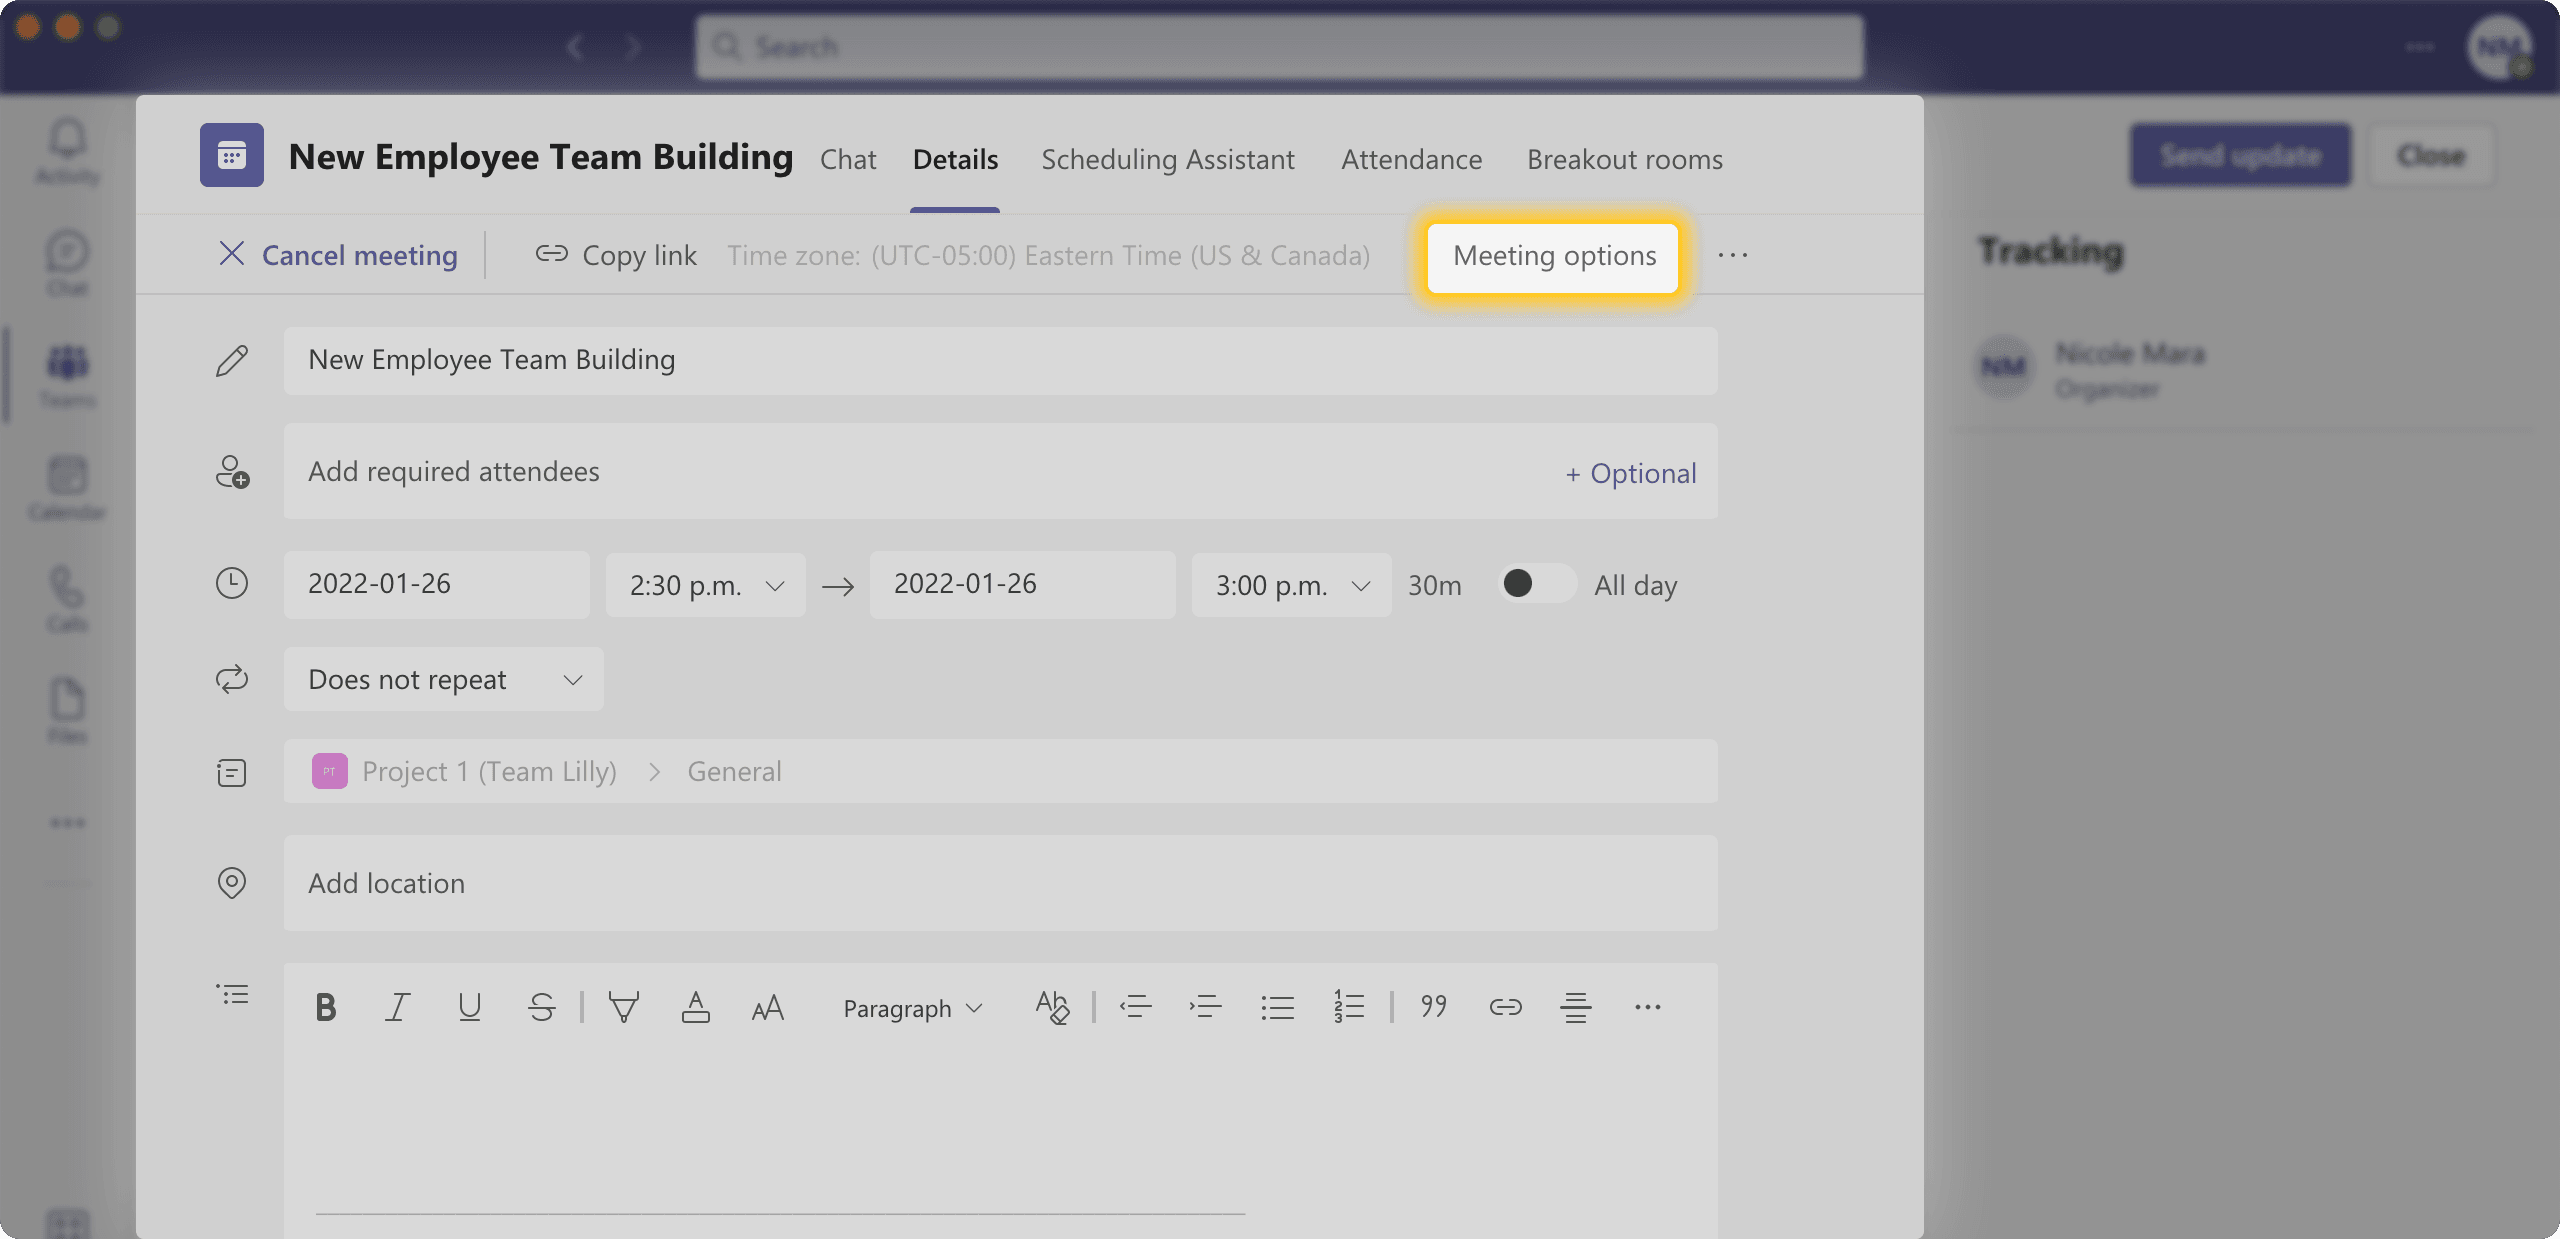Open Calendar in the sidebar
Viewport: 2560px width, 1239px height.
coord(68,488)
